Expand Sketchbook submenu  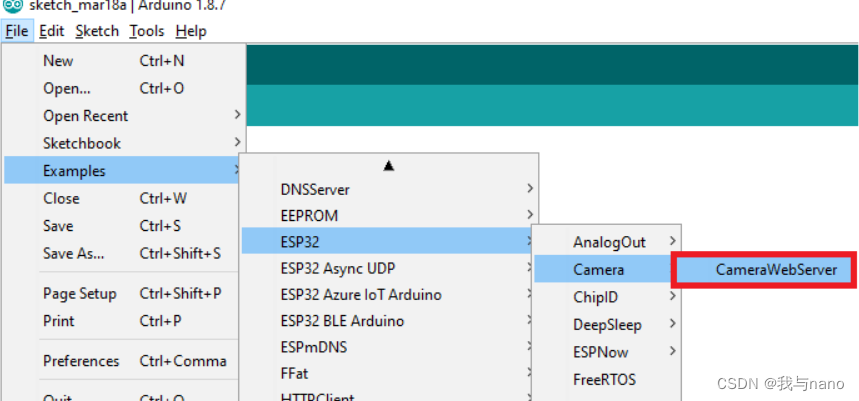pyautogui.click(x=124, y=143)
